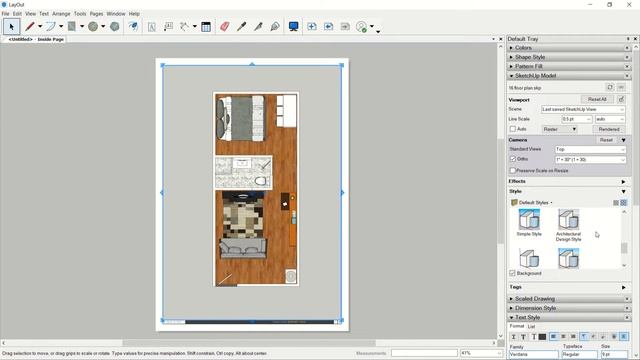Open the Arrange menu
The width and height of the screenshot is (640, 360).
coord(61,13)
